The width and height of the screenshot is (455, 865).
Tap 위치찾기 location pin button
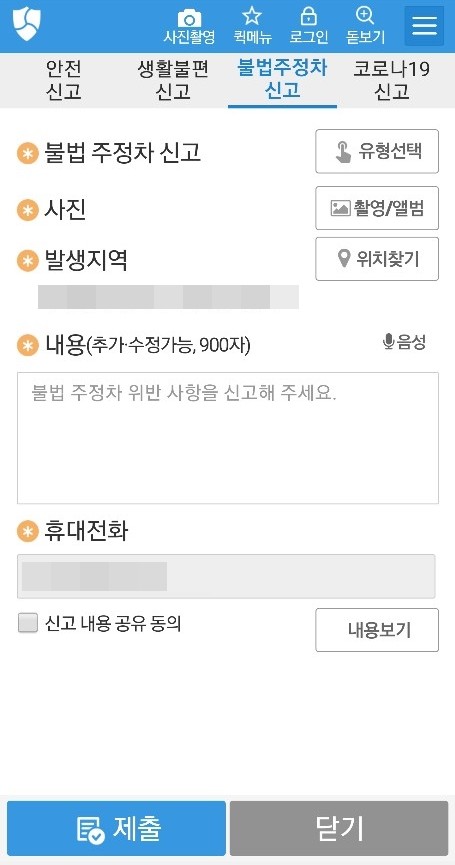(377, 259)
